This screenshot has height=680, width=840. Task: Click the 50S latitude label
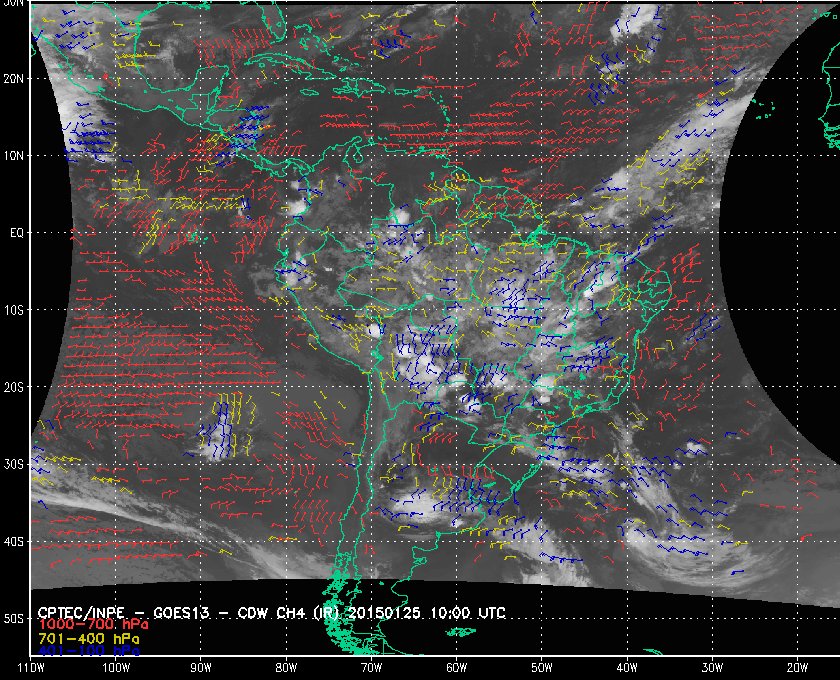pos(13,619)
